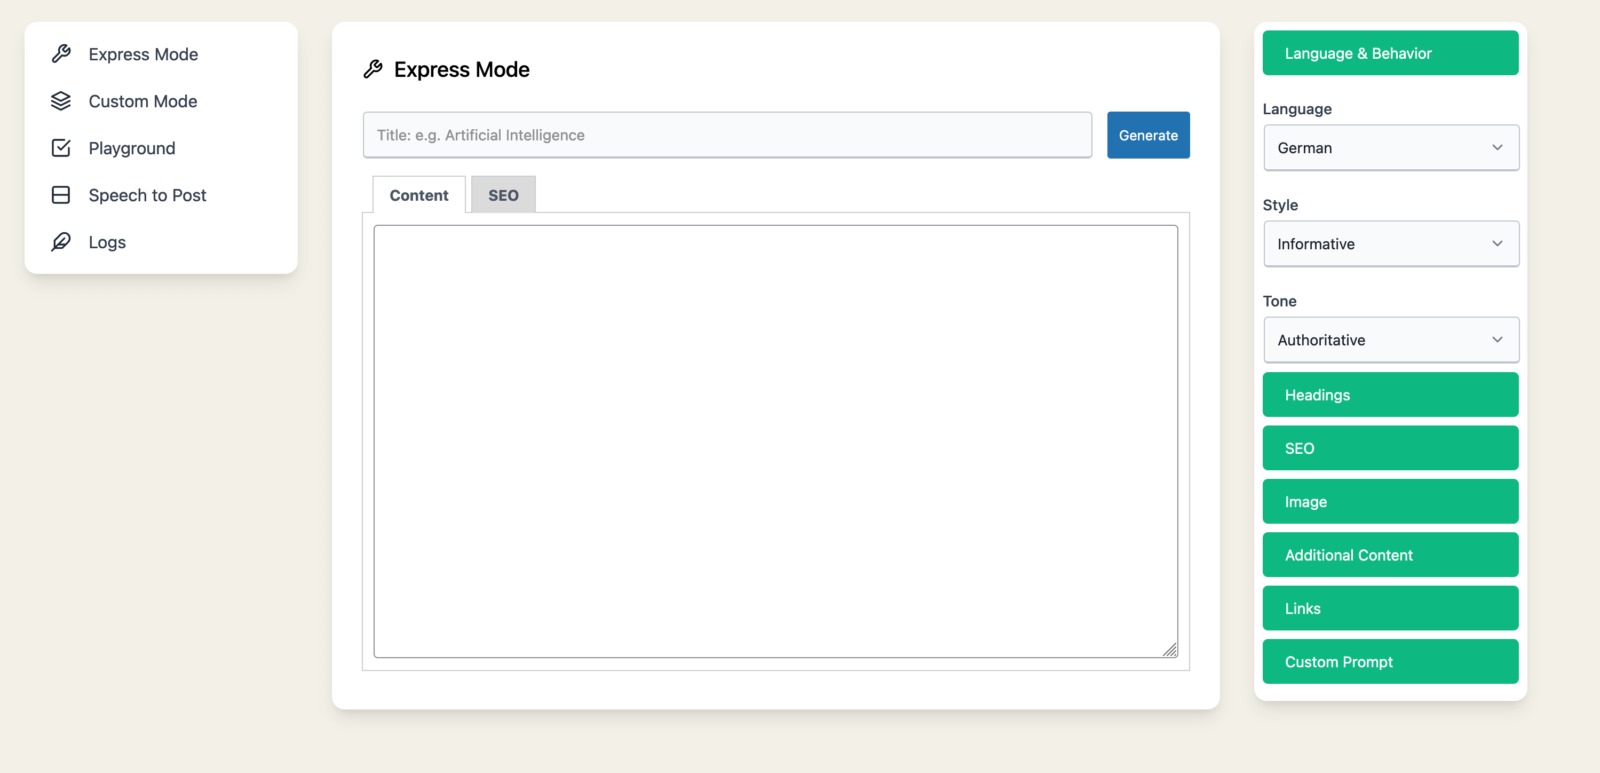
Task: Select the Content tab
Action: point(419,195)
